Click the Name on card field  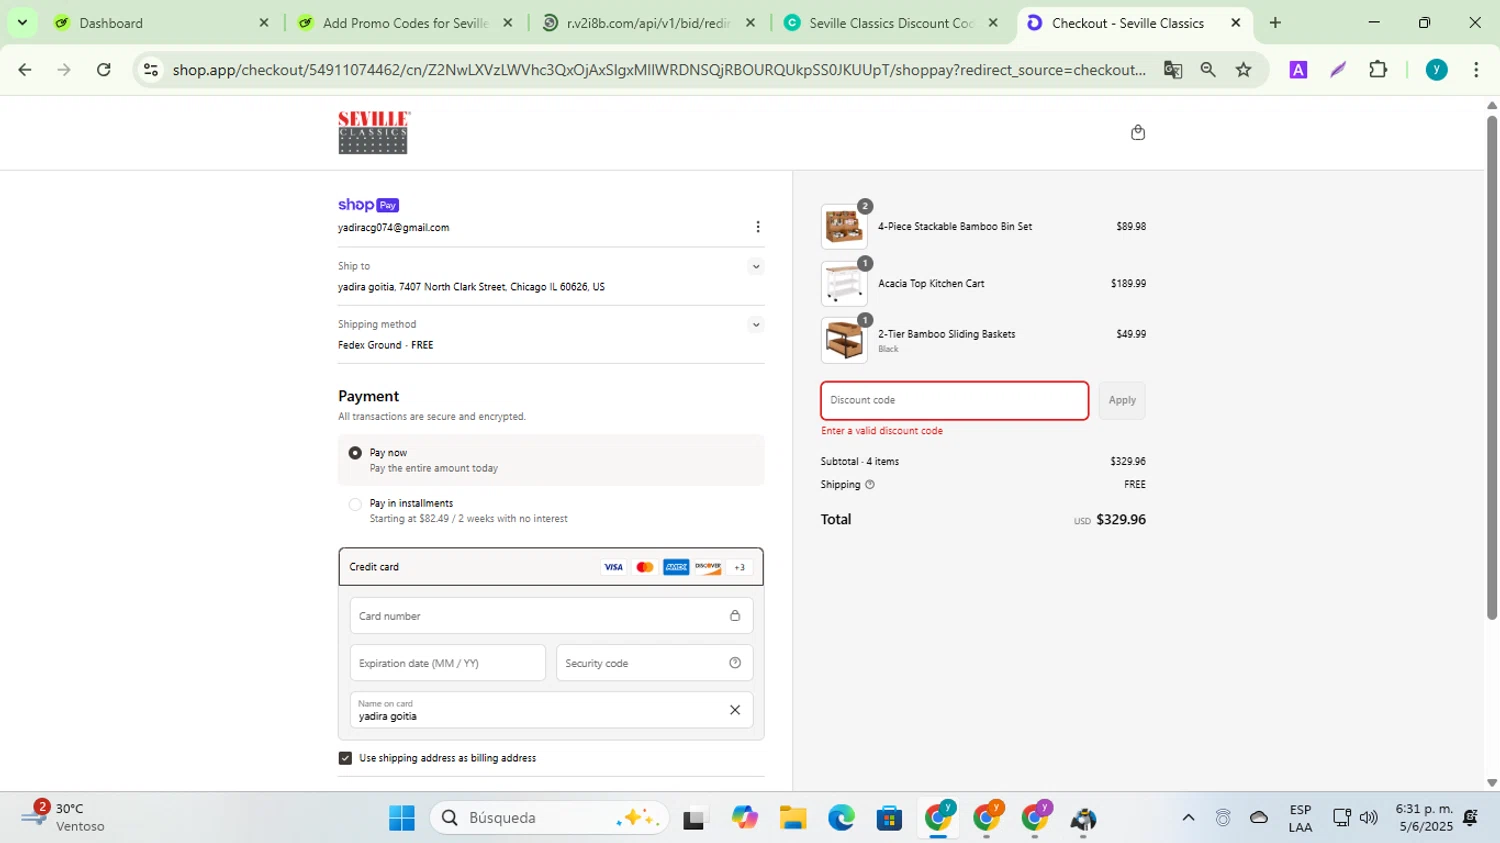coord(551,710)
